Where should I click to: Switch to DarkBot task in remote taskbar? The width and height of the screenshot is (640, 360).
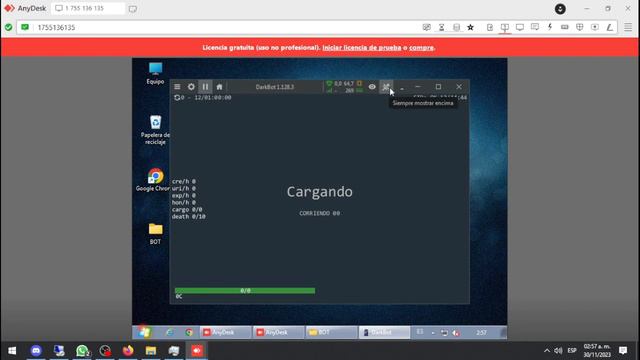[384, 332]
